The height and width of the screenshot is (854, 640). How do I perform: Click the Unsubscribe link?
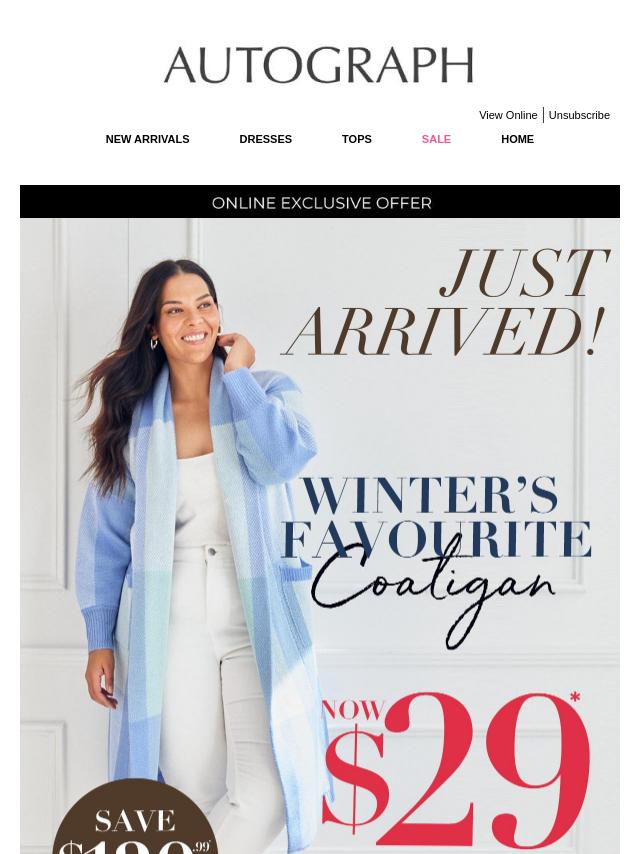click(579, 115)
